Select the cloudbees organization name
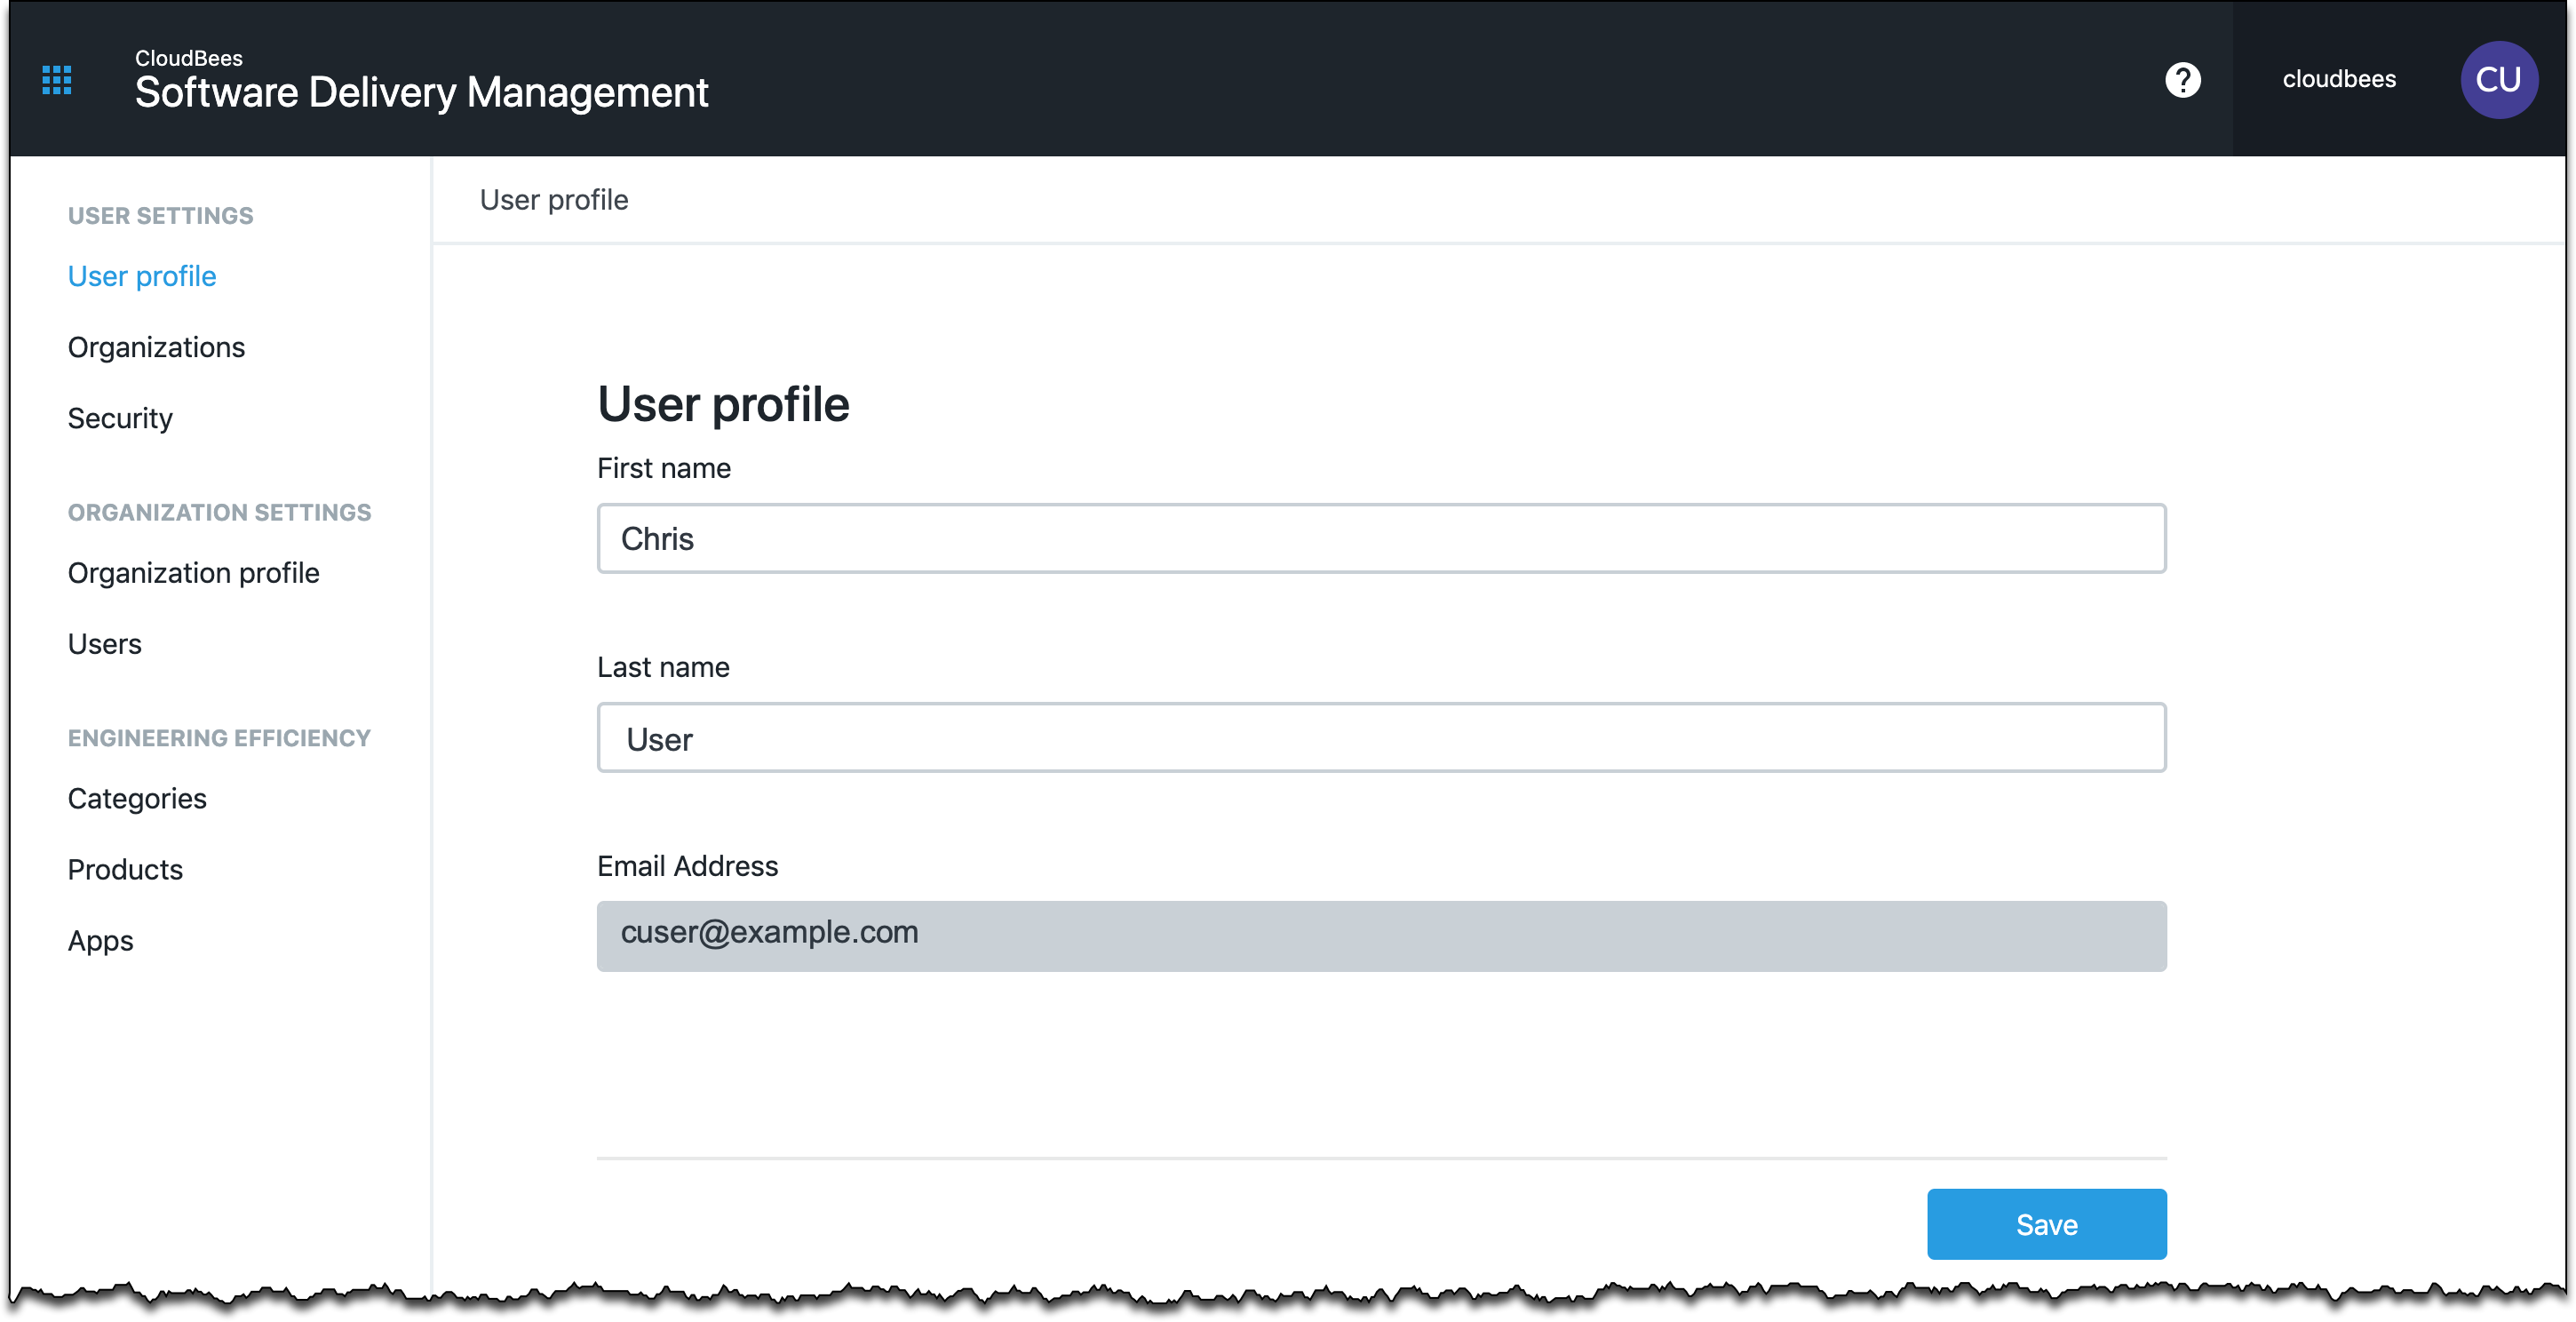Screen dimensions: 2576x1322 [x=2339, y=79]
